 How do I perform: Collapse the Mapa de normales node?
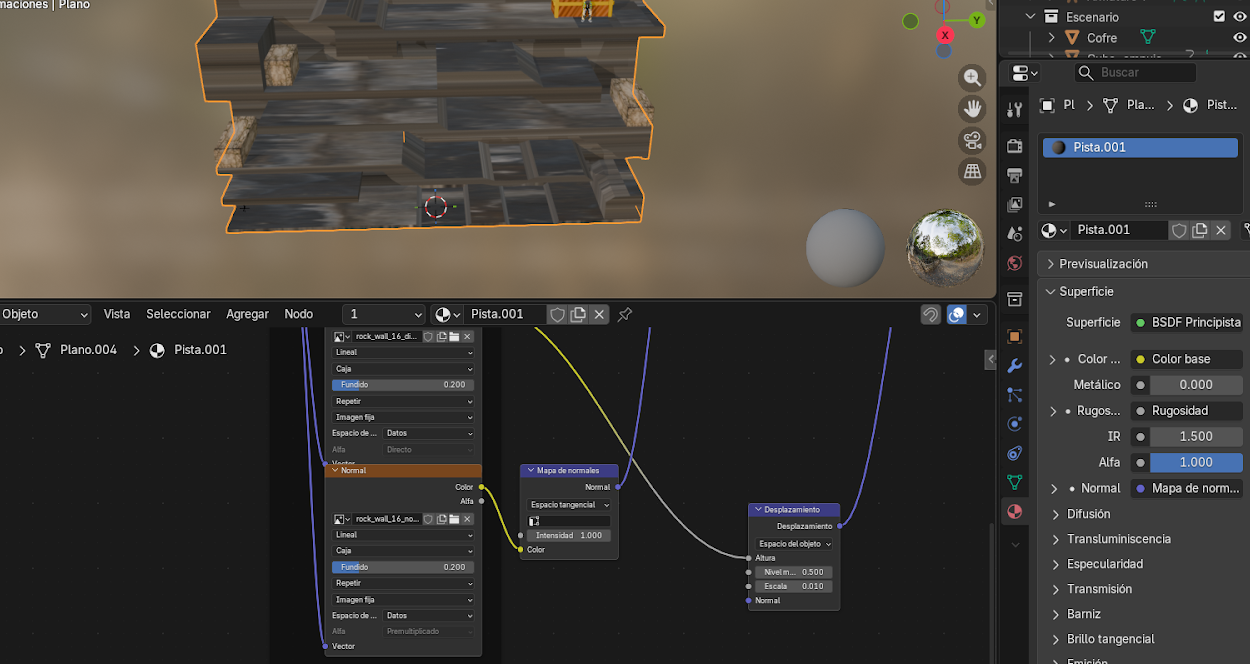(x=530, y=470)
